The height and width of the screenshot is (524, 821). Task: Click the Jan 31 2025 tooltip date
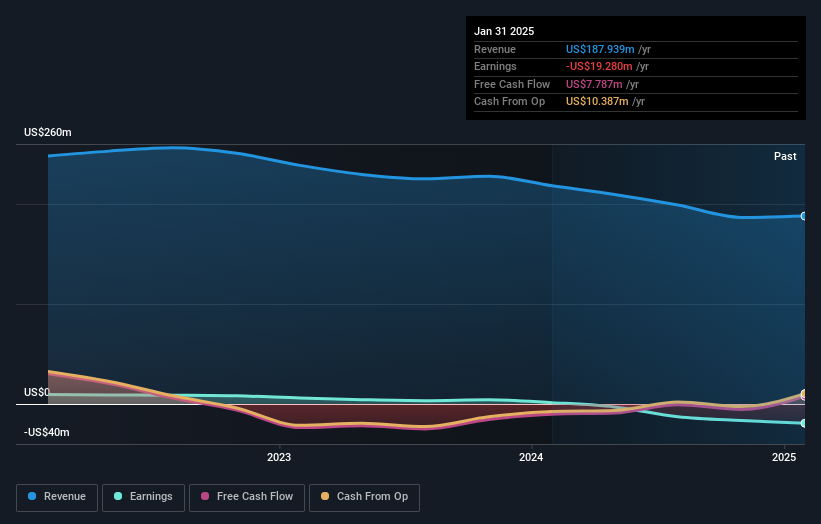pyautogui.click(x=504, y=31)
